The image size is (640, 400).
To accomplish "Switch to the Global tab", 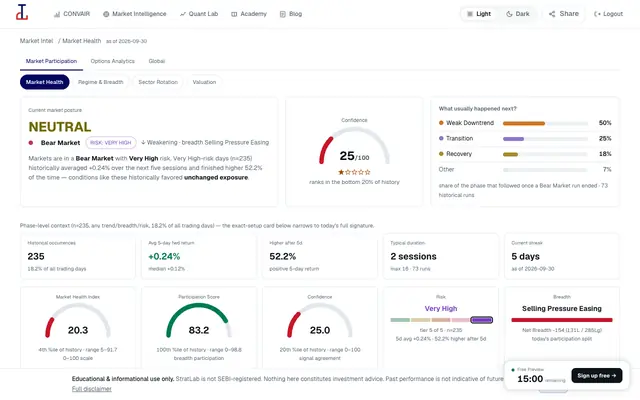I will [157, 61].
